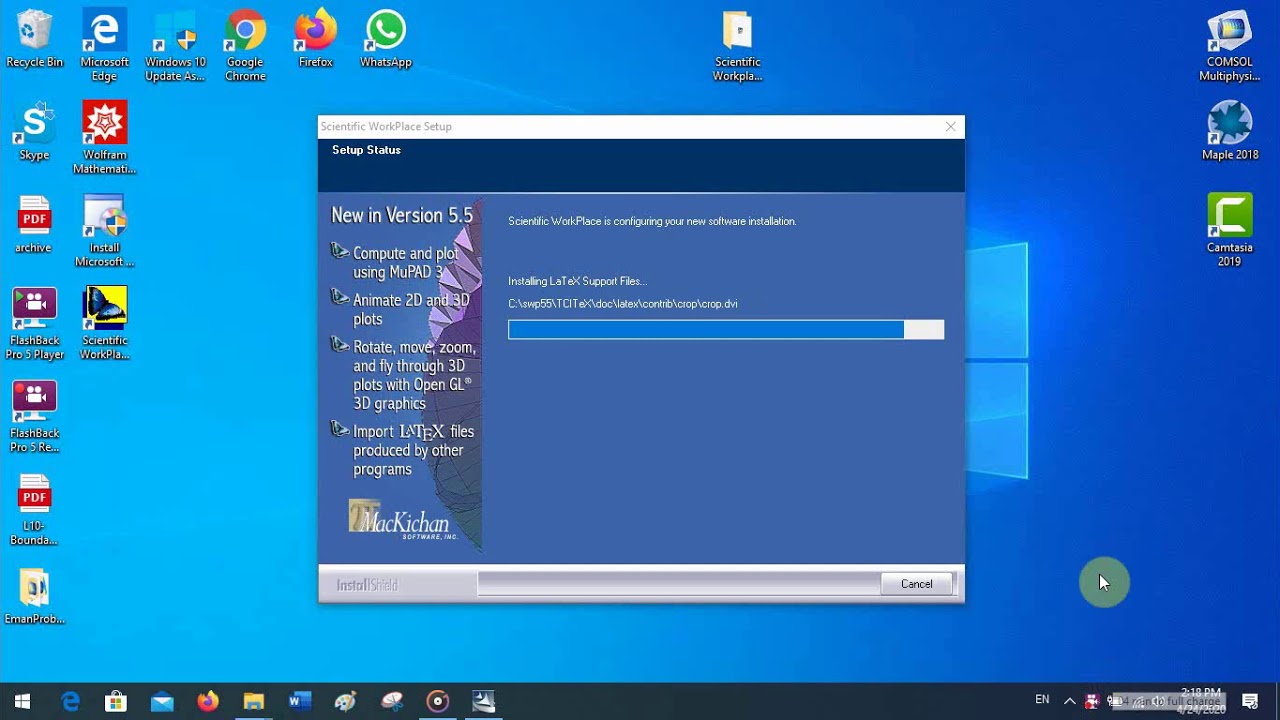Select the Install Microsoft desktop icon
The height and width of the screenshot is (720, 1280).
click(105, 231)
